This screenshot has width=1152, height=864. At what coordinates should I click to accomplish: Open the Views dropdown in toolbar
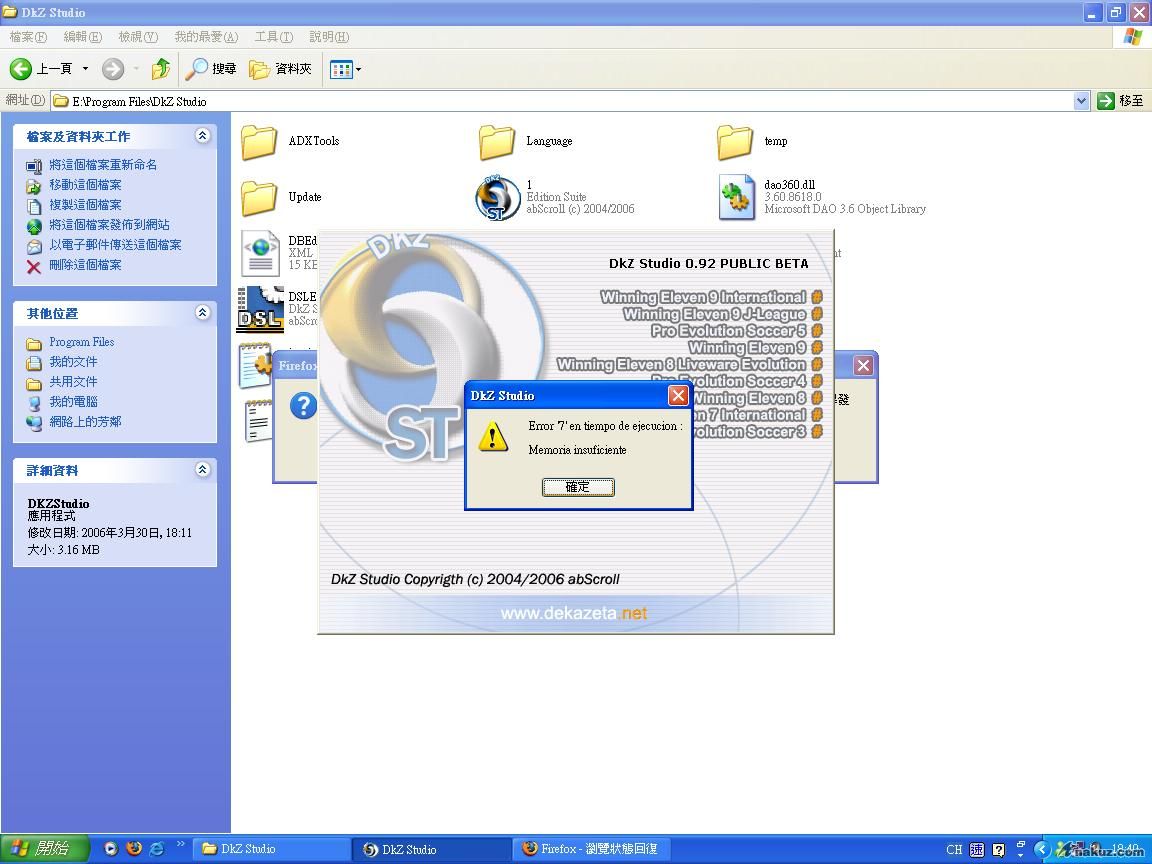(345, 70)
